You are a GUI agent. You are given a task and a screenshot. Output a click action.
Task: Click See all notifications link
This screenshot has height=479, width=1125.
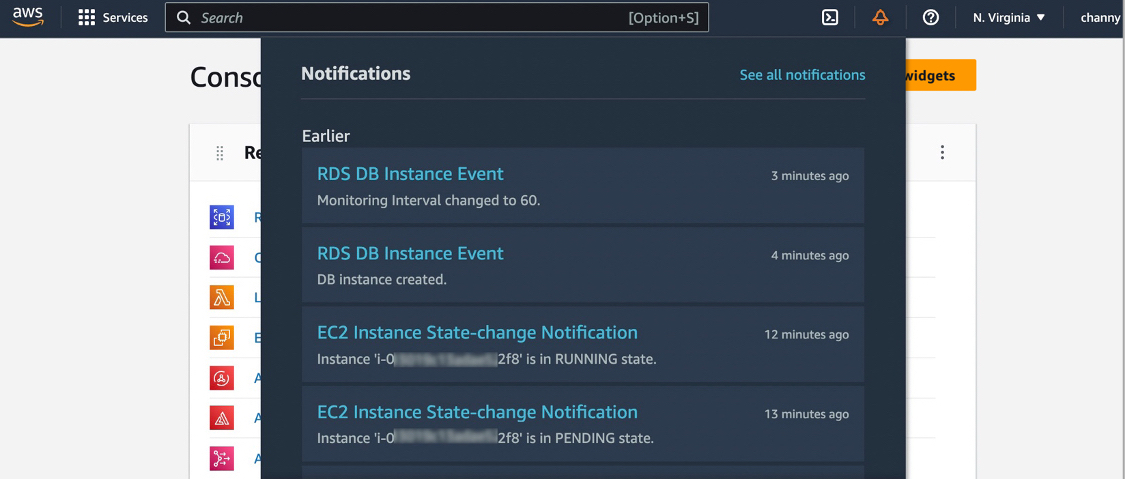(x=802, y=75)
